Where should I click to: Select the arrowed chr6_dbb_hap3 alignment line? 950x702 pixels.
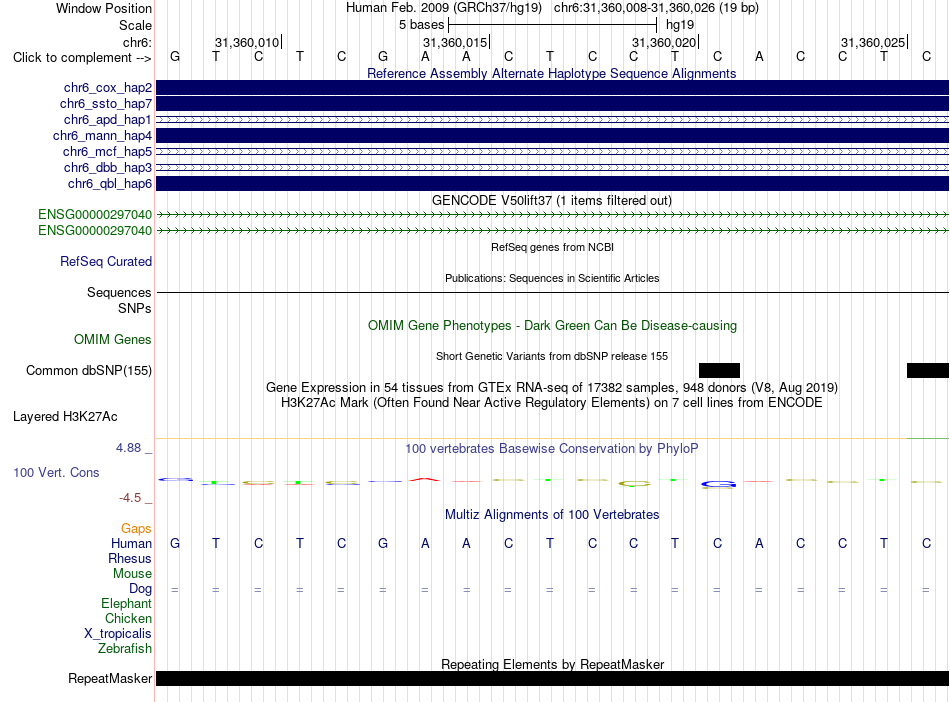click(553, 167)
